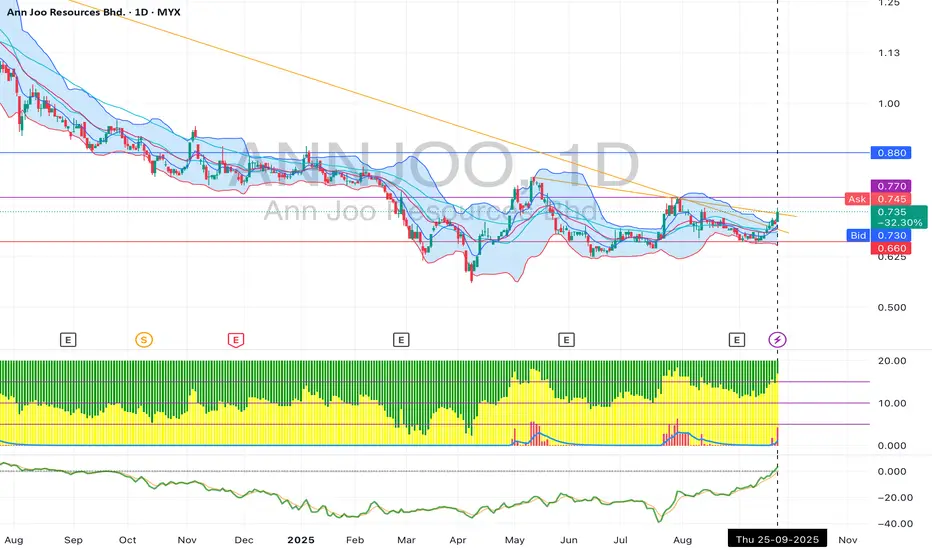
Task: Click the earnings E marker near September
Action: pos(68,340)
